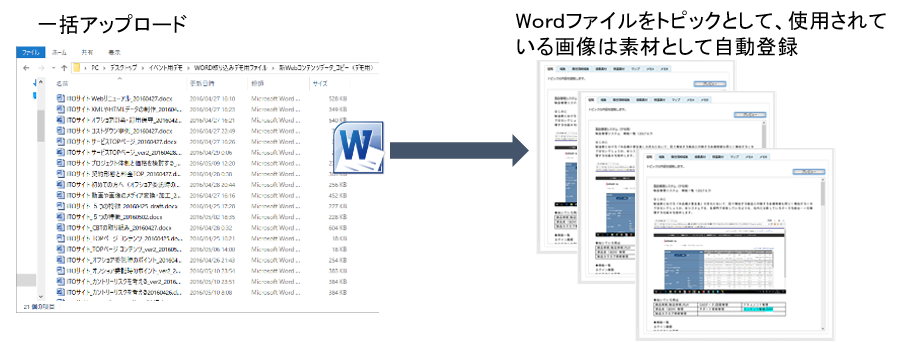Expand the chevron after デスクトップ in breadcrumb

point(143,68)
